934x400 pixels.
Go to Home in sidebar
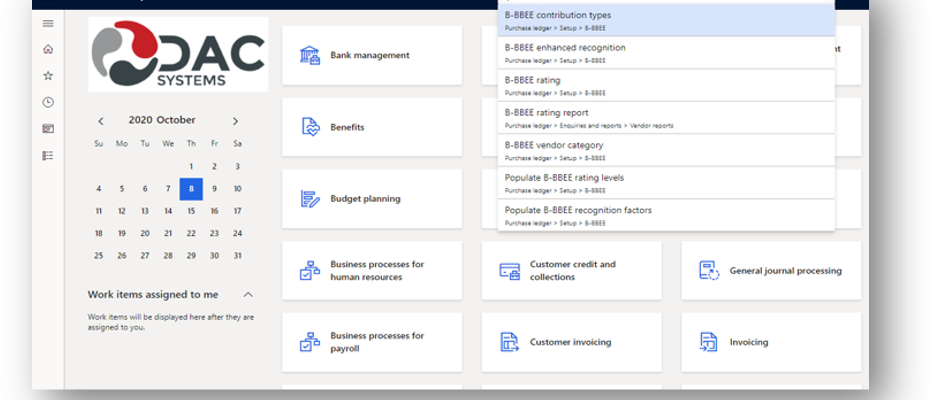tap(48, 49)
